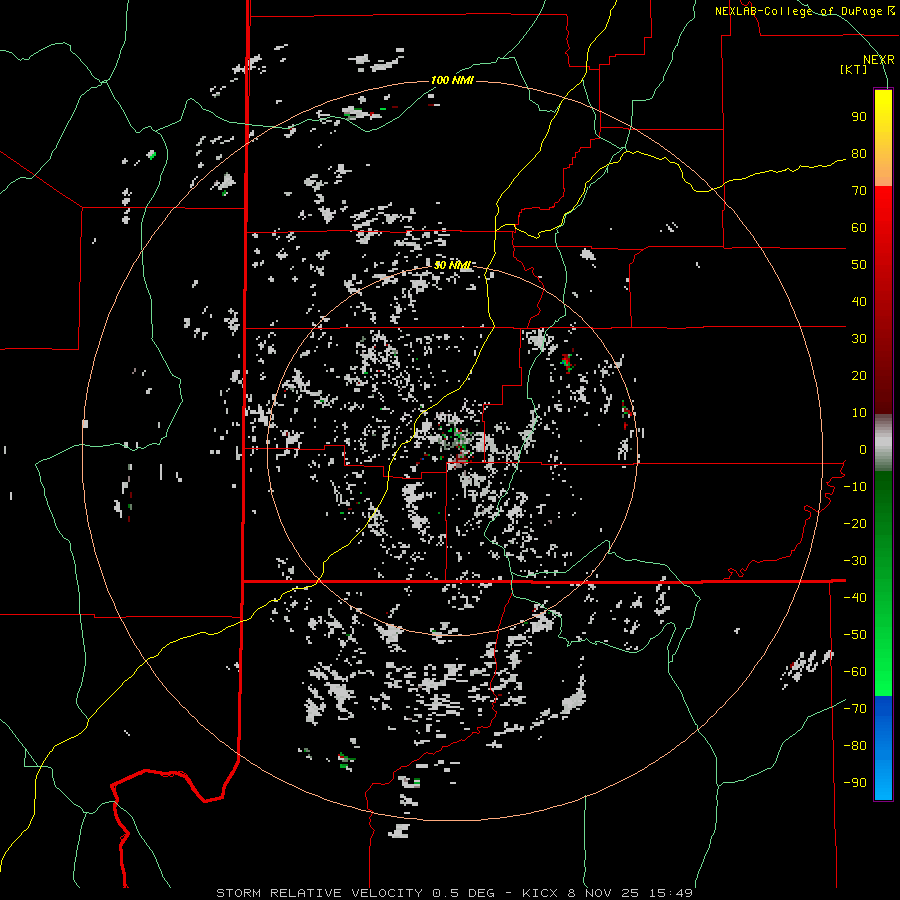Click the 10 value on velocity scale
Screen dimensions: 900x900
tap(859, 413)
